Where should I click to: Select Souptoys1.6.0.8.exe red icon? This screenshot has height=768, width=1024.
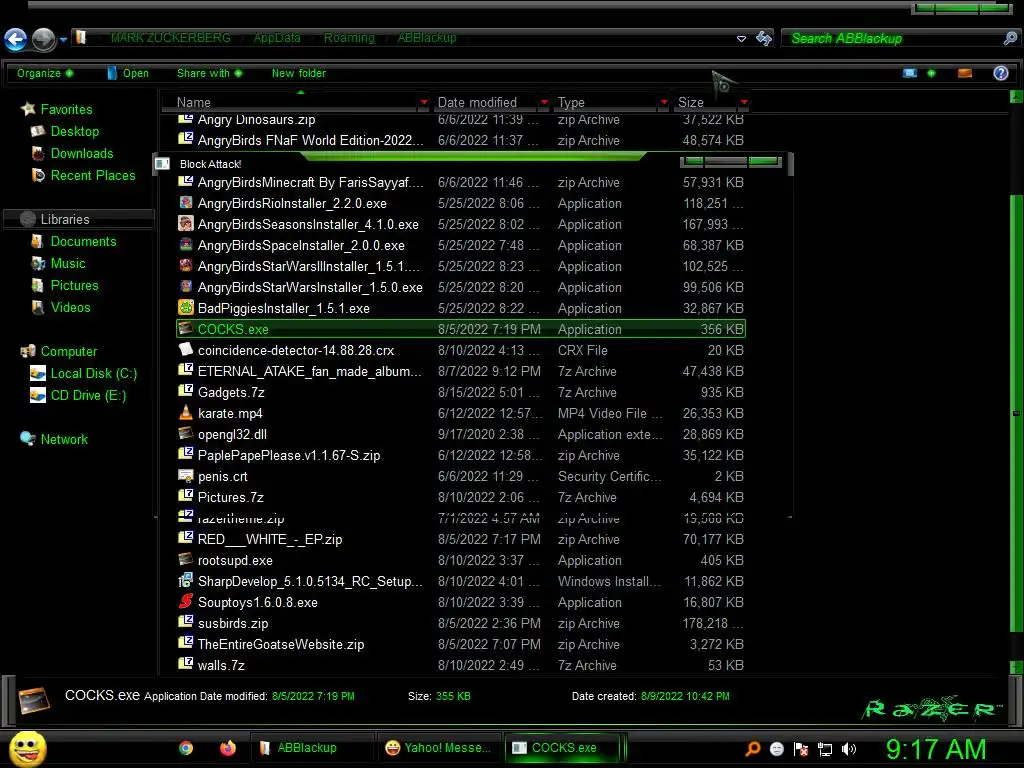186,601
